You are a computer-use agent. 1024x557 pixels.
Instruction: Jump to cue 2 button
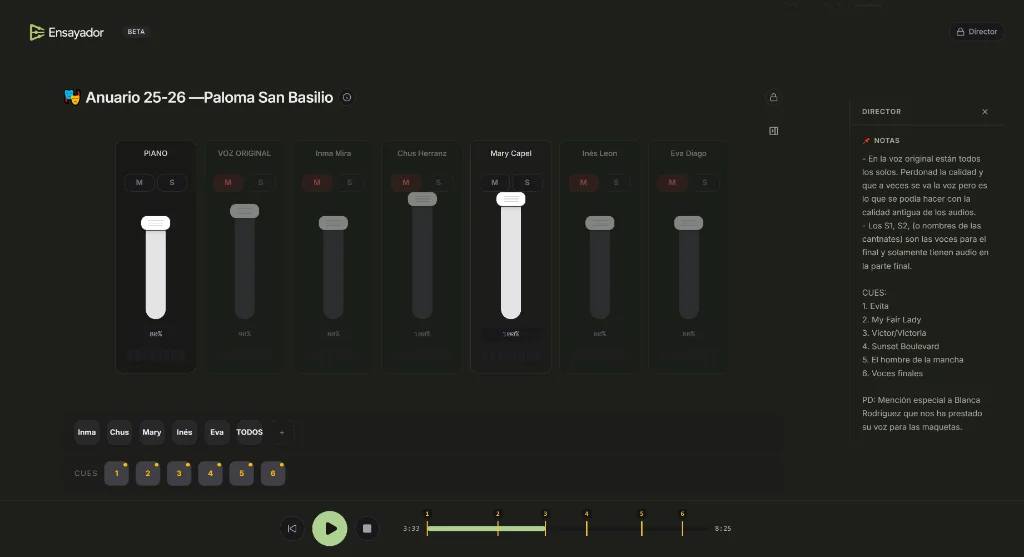148,473
